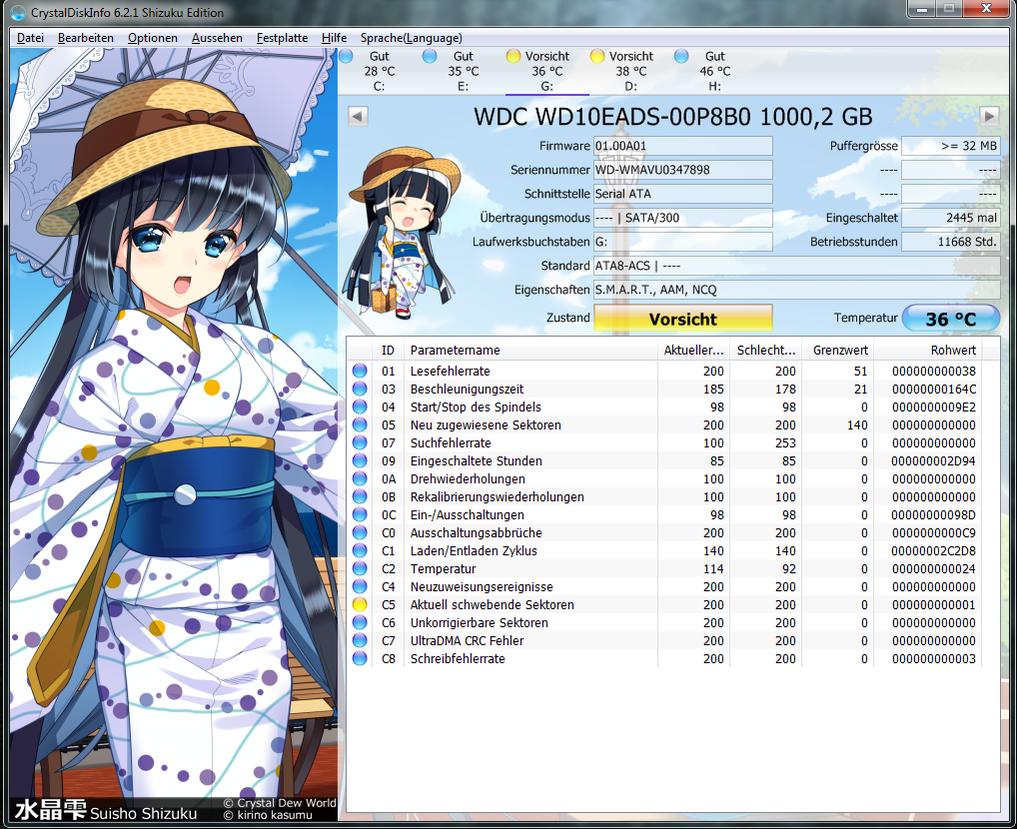Screen dimensions: 1017x829
Task: Click the blue orb for Ein-/Ausschaltungen row
Action: [x=359, y=515]
